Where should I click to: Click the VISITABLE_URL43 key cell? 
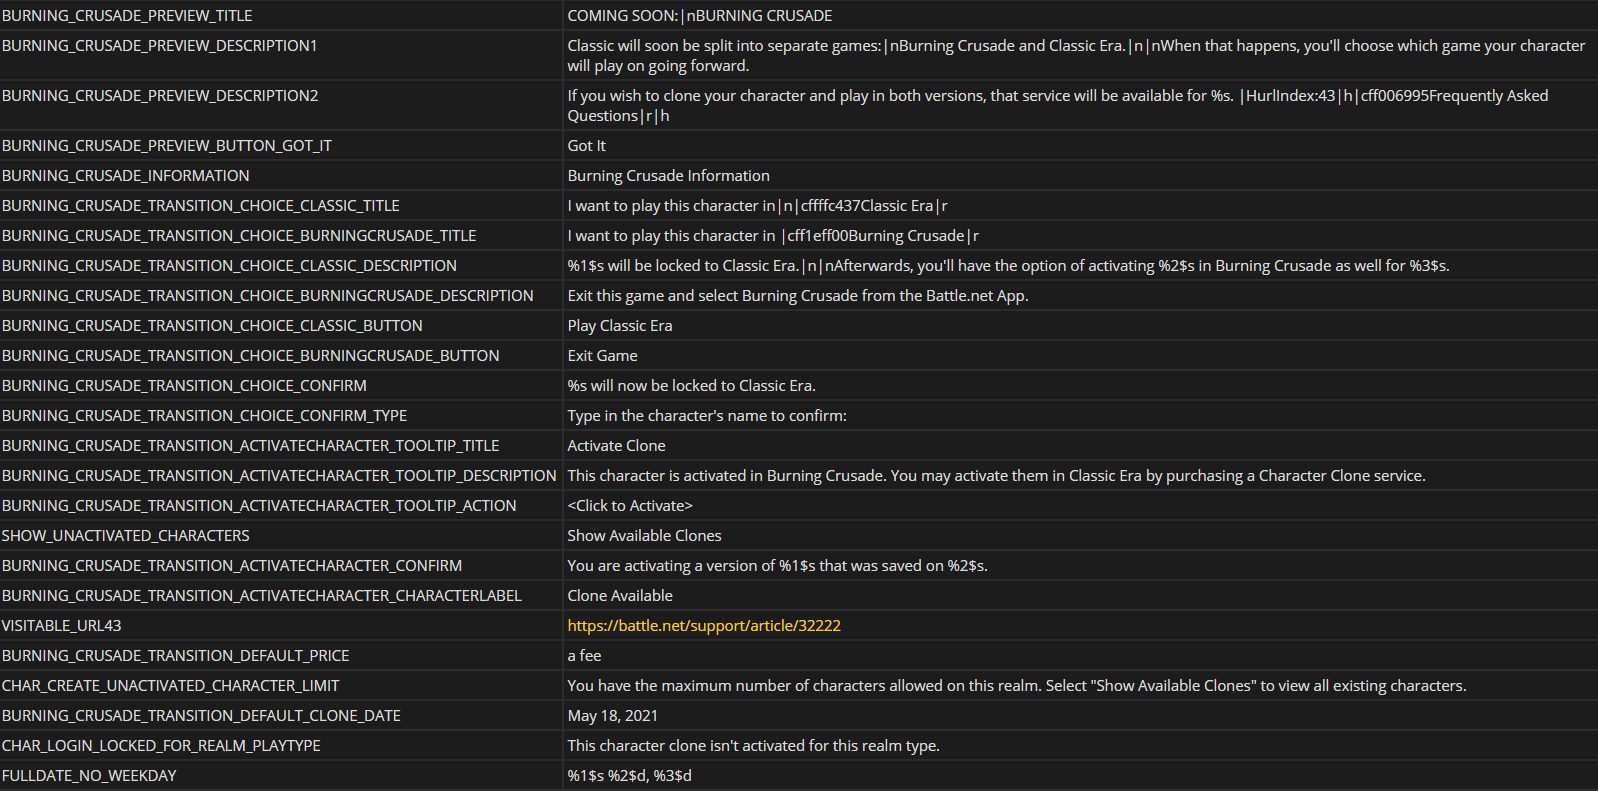62,626
